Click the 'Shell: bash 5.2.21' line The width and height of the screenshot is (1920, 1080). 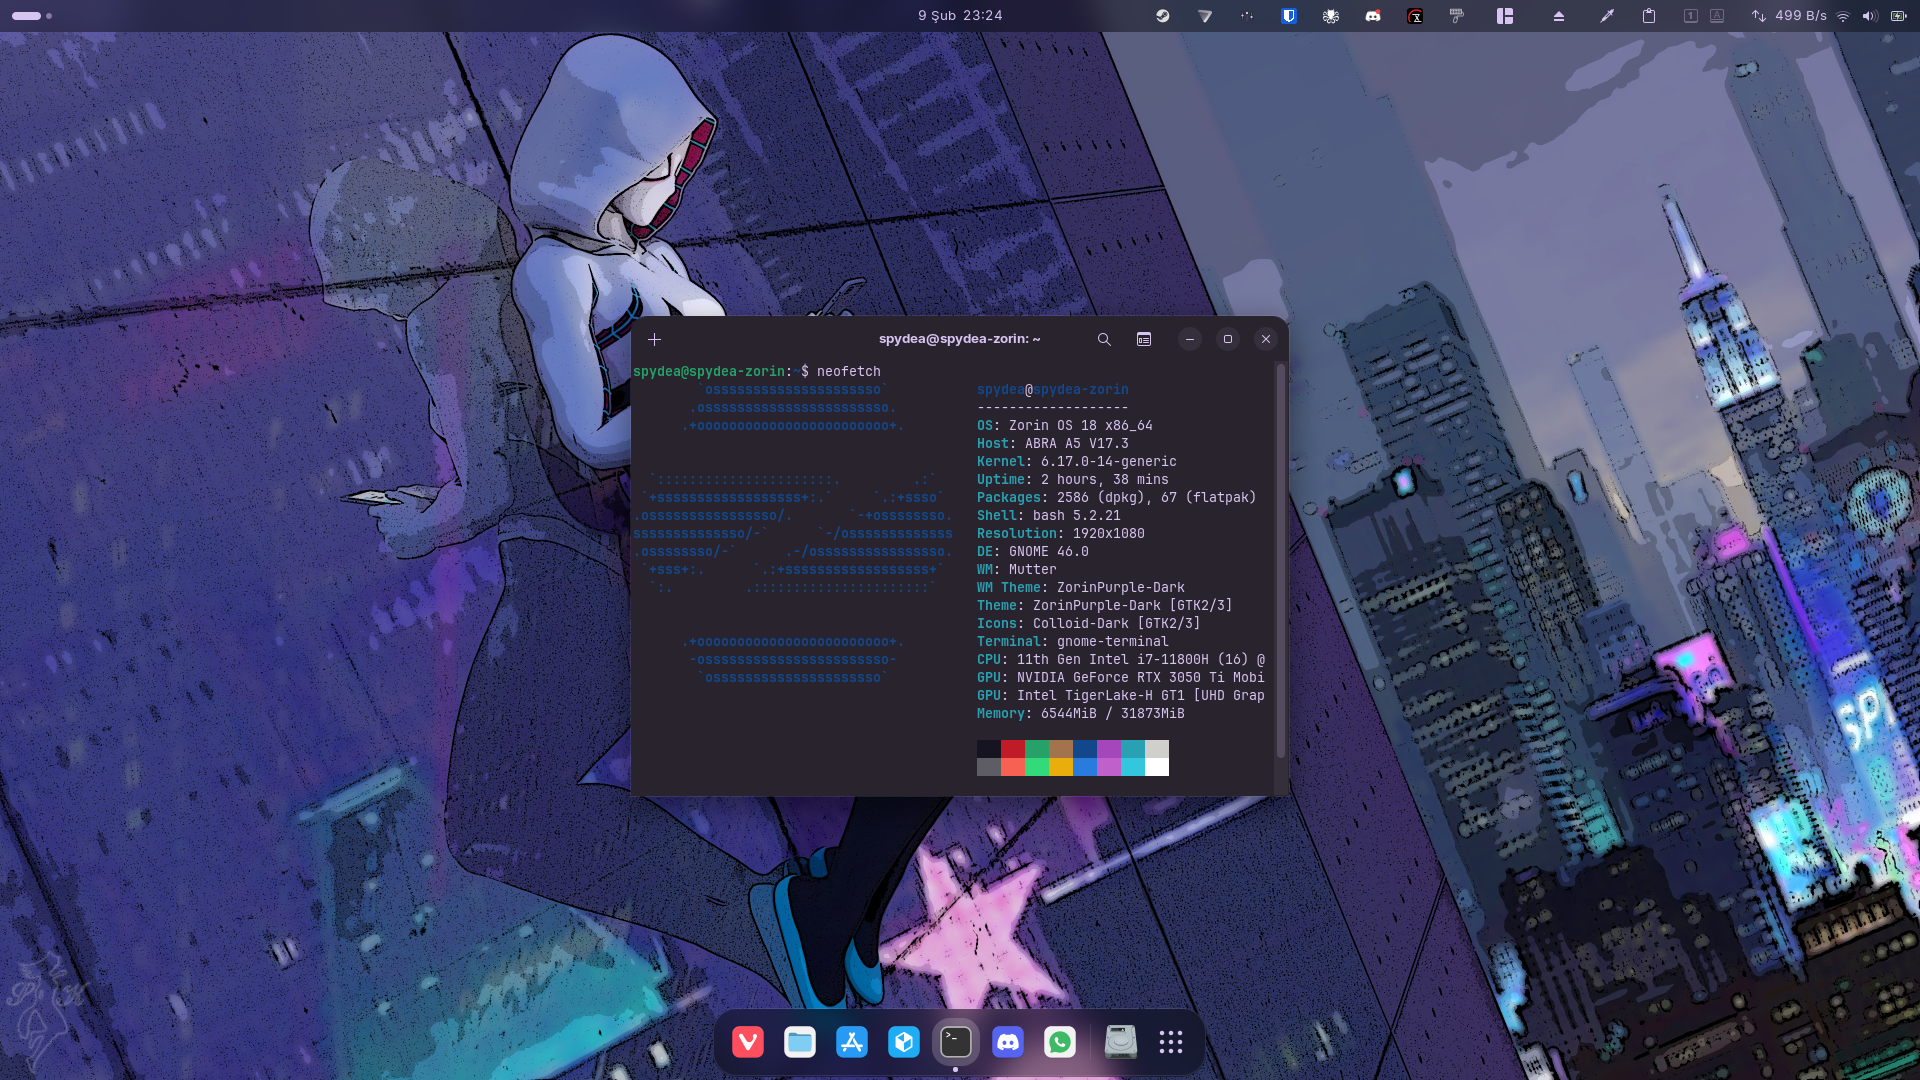coord(1049,516)
